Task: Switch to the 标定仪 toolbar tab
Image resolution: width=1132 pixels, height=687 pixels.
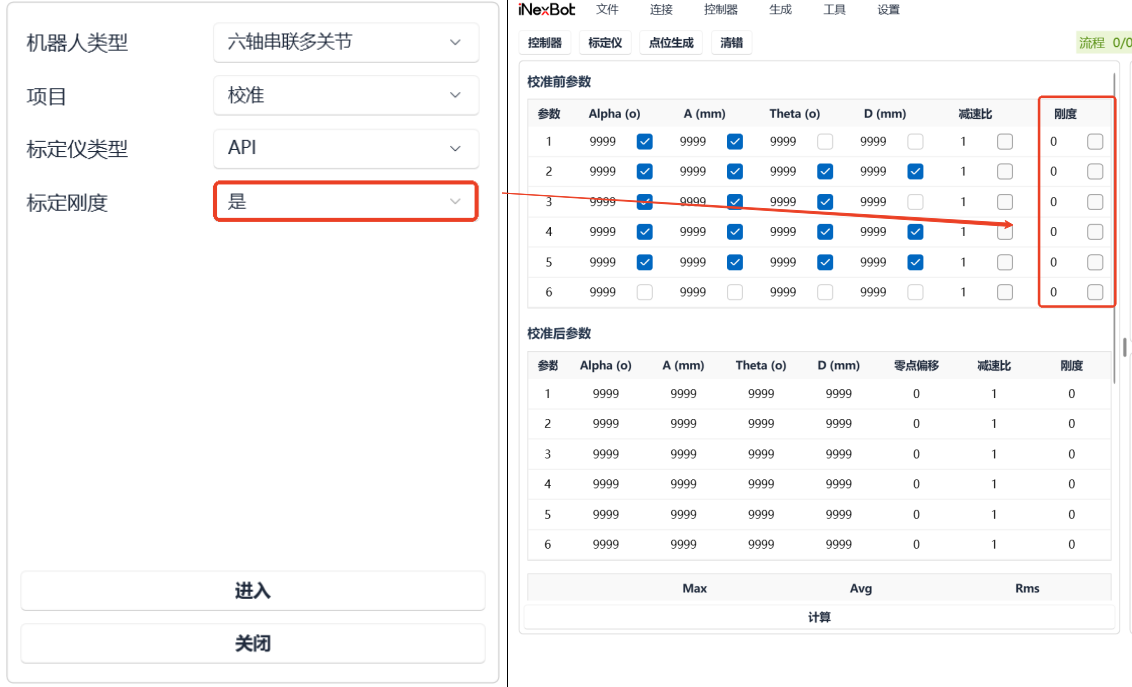Action: [605, 43]
